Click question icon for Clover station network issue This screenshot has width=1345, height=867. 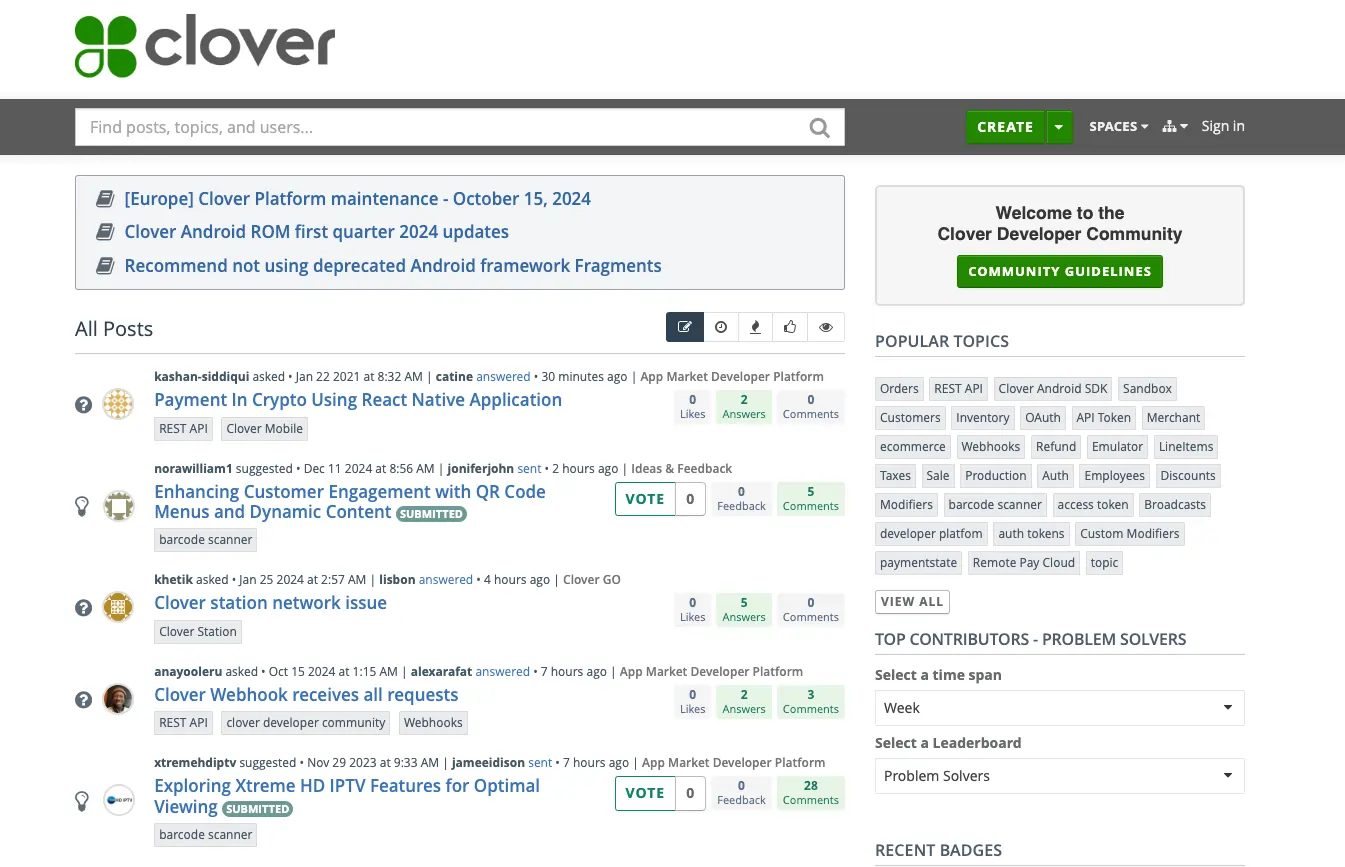[x=84, y=608]
